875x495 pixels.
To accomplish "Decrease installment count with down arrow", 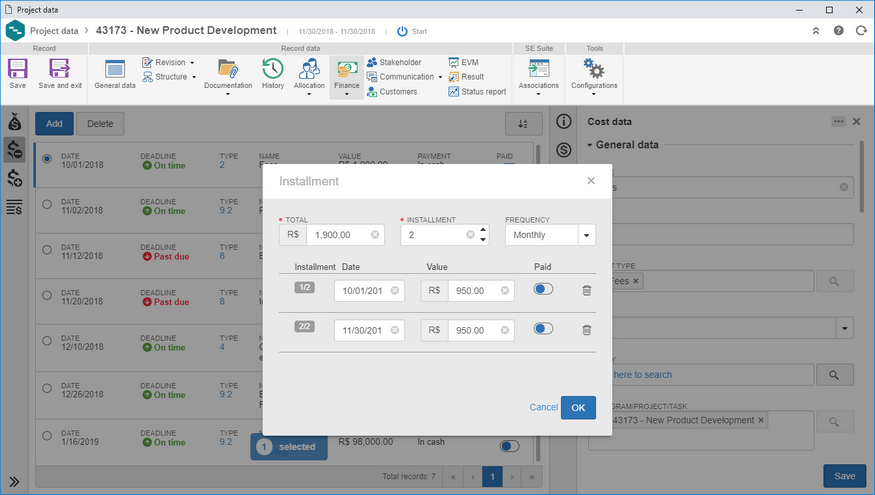I will 483,240.
